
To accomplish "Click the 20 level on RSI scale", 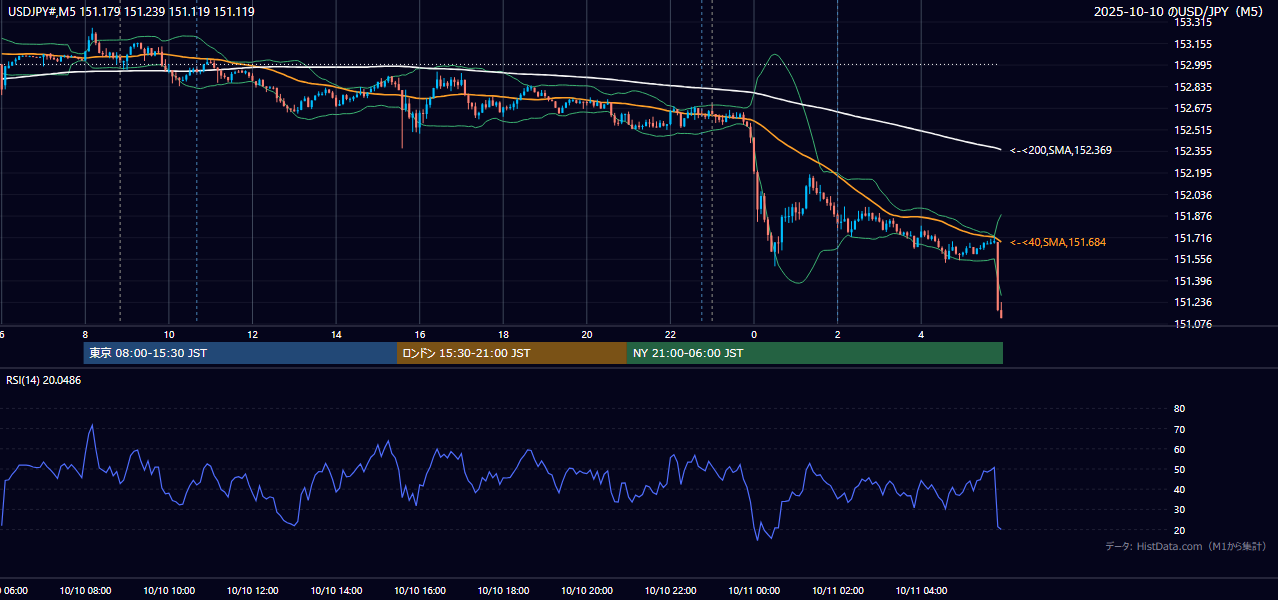I will point(1180,530).
